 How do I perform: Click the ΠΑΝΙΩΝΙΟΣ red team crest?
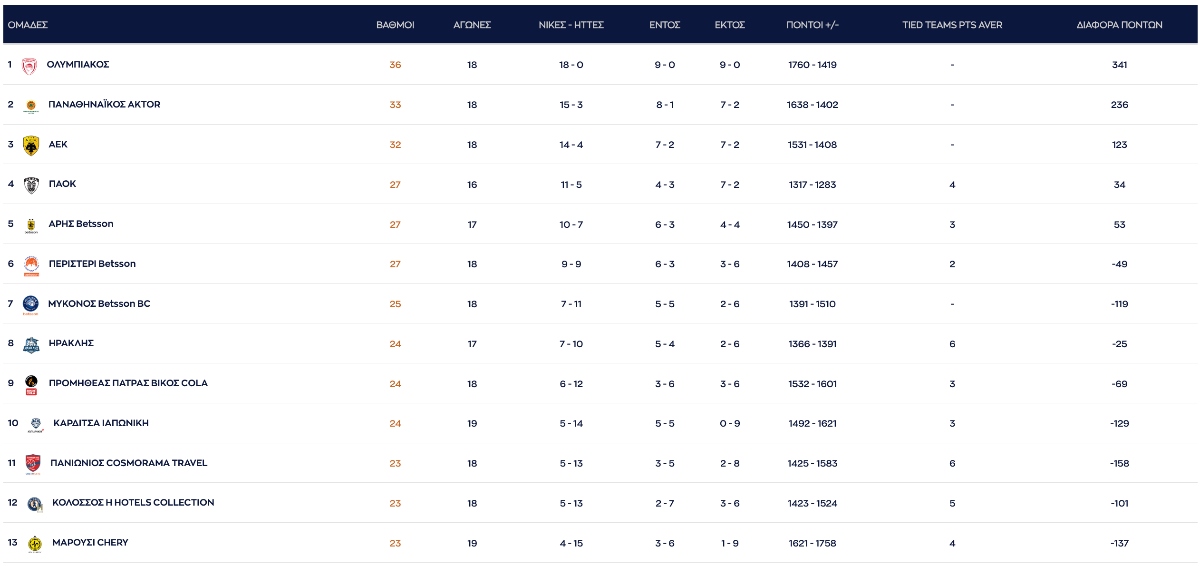[x=32, y=463]
